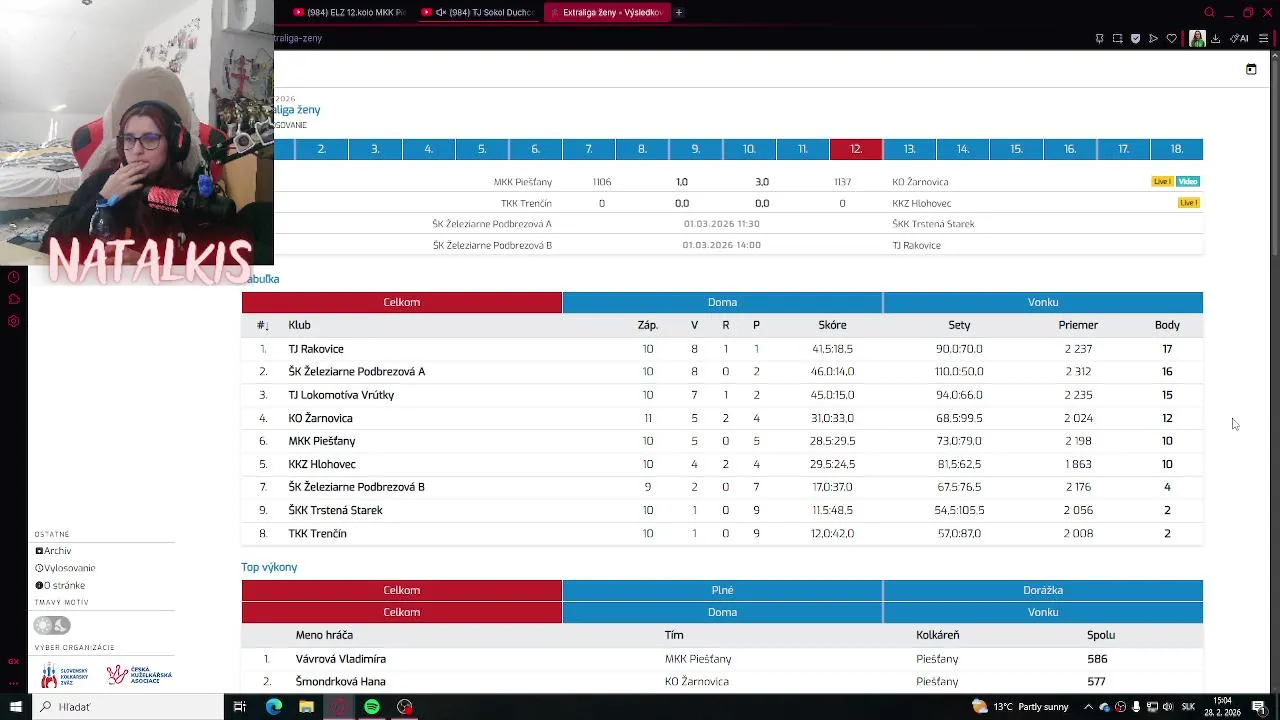The height and width of the screenshot is (720, 1280).
Task: Select round 13 in the round selector
Action: 909,149
